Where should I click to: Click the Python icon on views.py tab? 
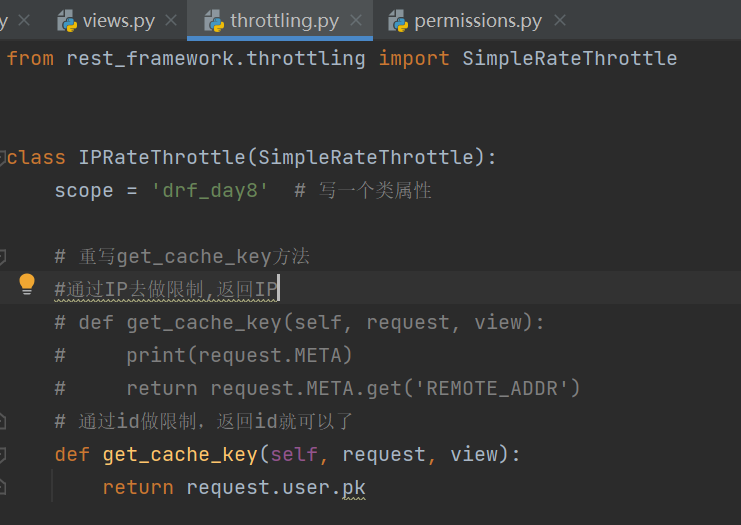67,20
